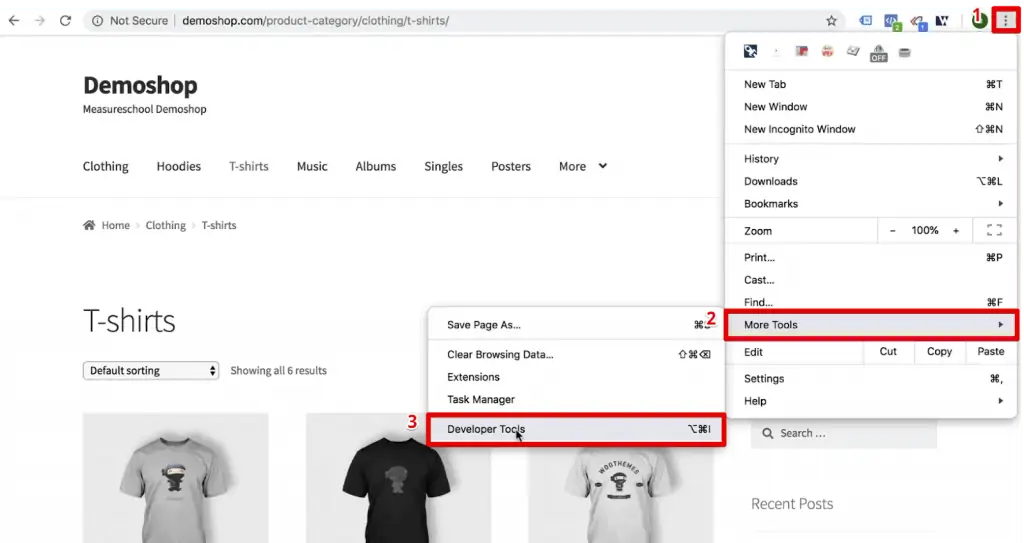
Task: Click Home in the breadcrumb
Action: [x=116, y=225]
